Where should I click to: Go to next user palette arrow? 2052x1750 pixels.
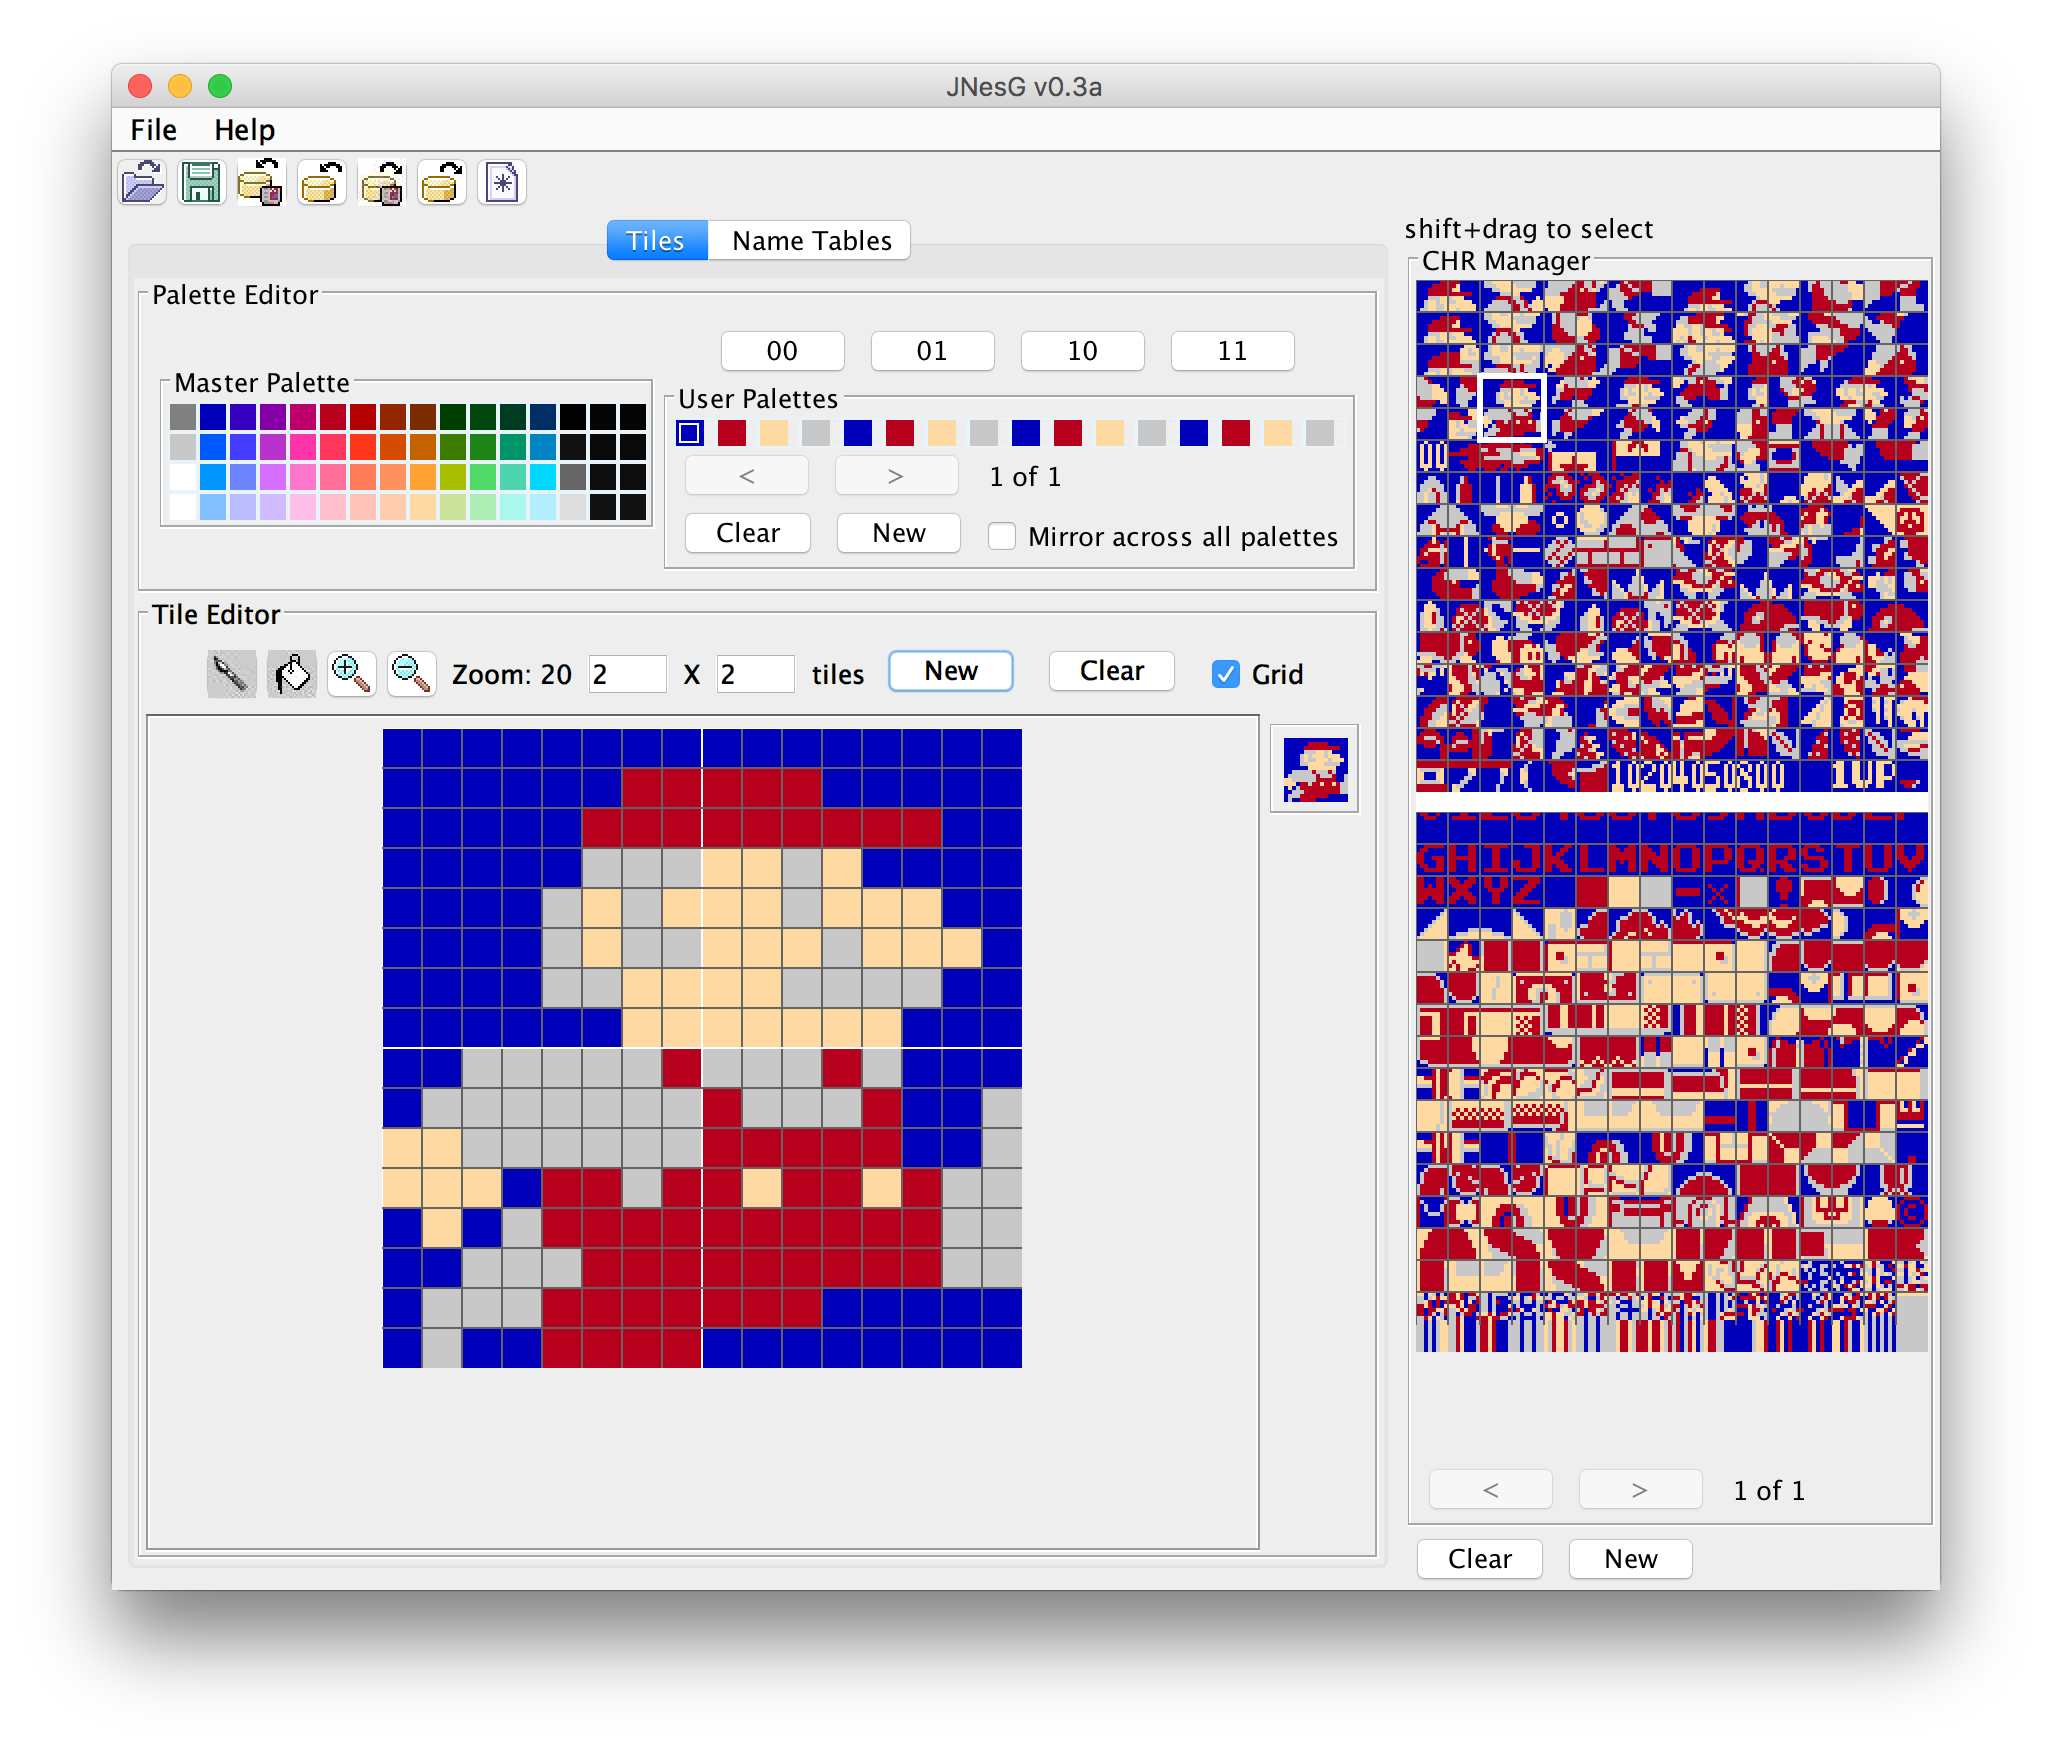(x=896, y=476)
